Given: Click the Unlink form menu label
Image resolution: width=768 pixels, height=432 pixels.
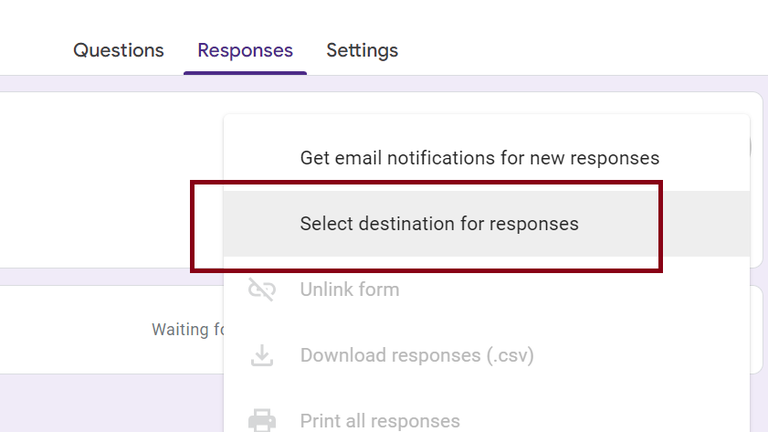Looking at the screenshot, I should pyautogui.click(x=349, y=290).
